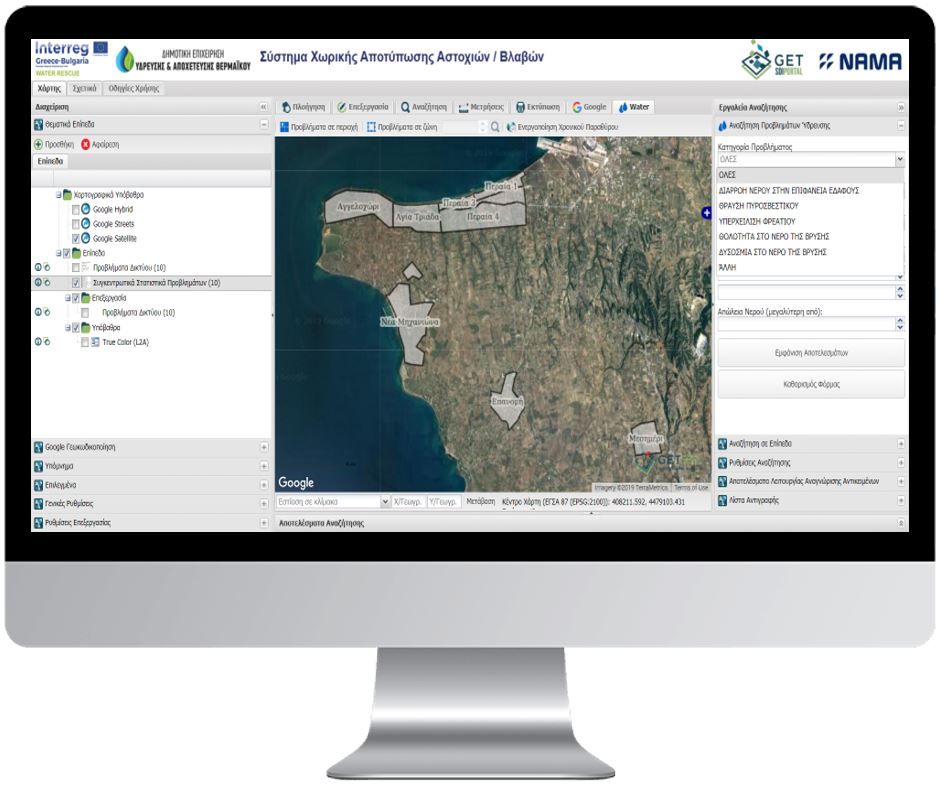This screenshot has height=785, width=946.
Task: Expand the Google Γεωκωδικοποίηση panel plus button
Action: (264, 447)
